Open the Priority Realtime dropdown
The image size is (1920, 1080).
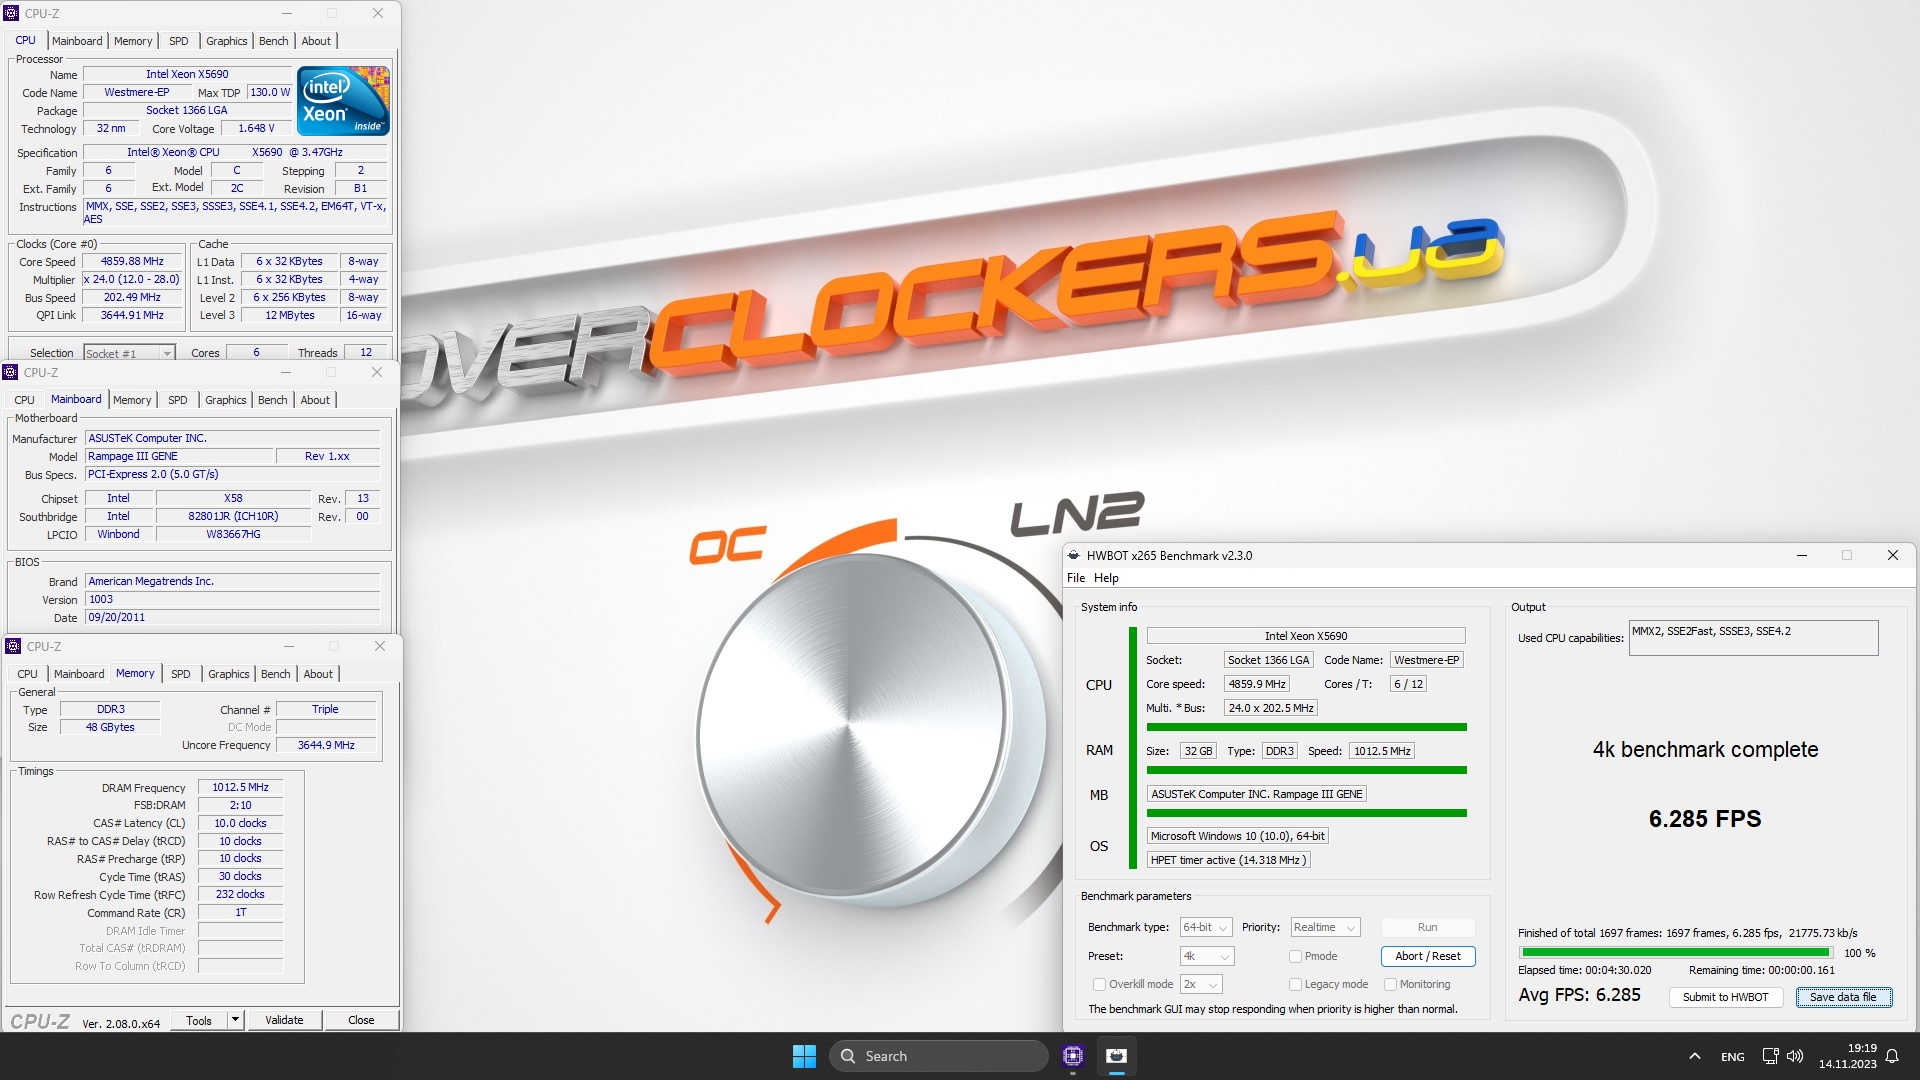(1325, 927)
